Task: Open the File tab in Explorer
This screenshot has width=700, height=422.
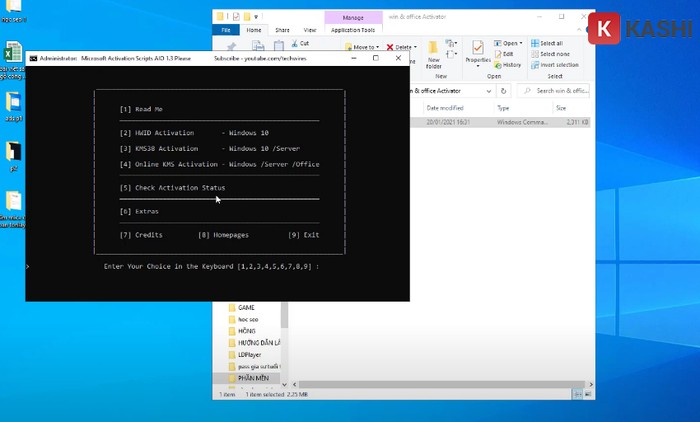Action: click(x=226, y=30)
